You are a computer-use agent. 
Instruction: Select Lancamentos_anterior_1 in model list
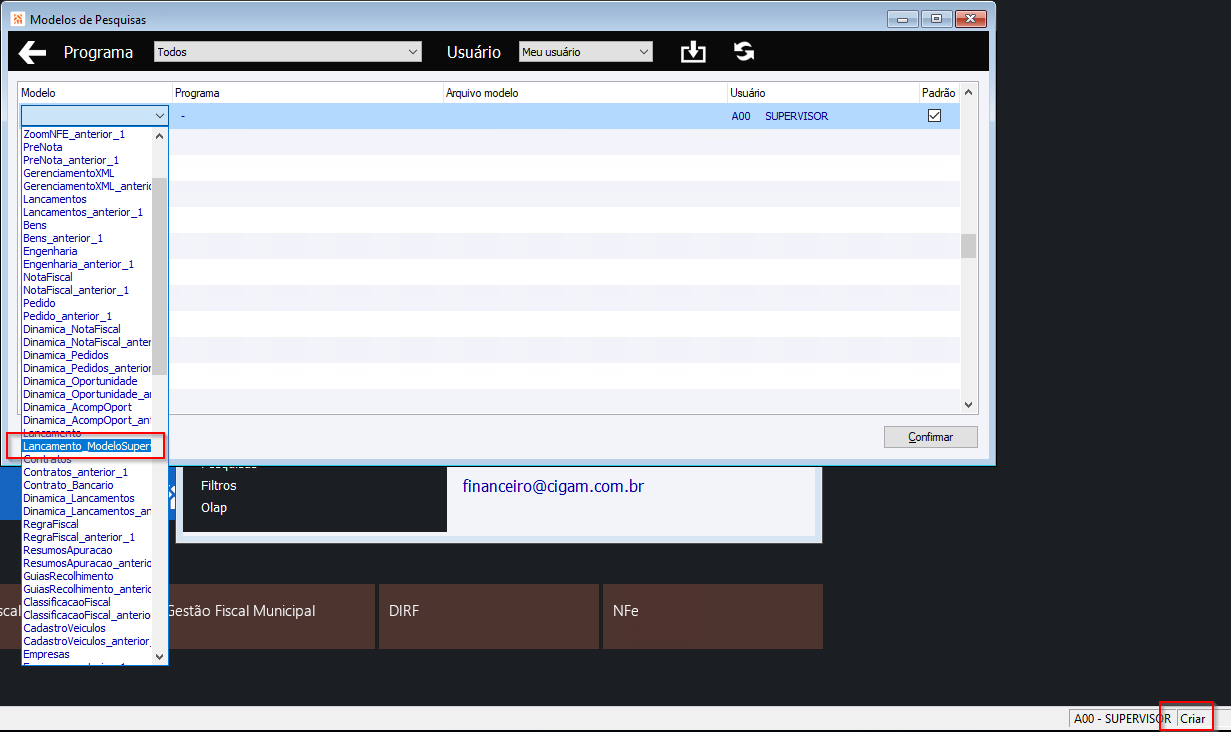pos(82,212)
